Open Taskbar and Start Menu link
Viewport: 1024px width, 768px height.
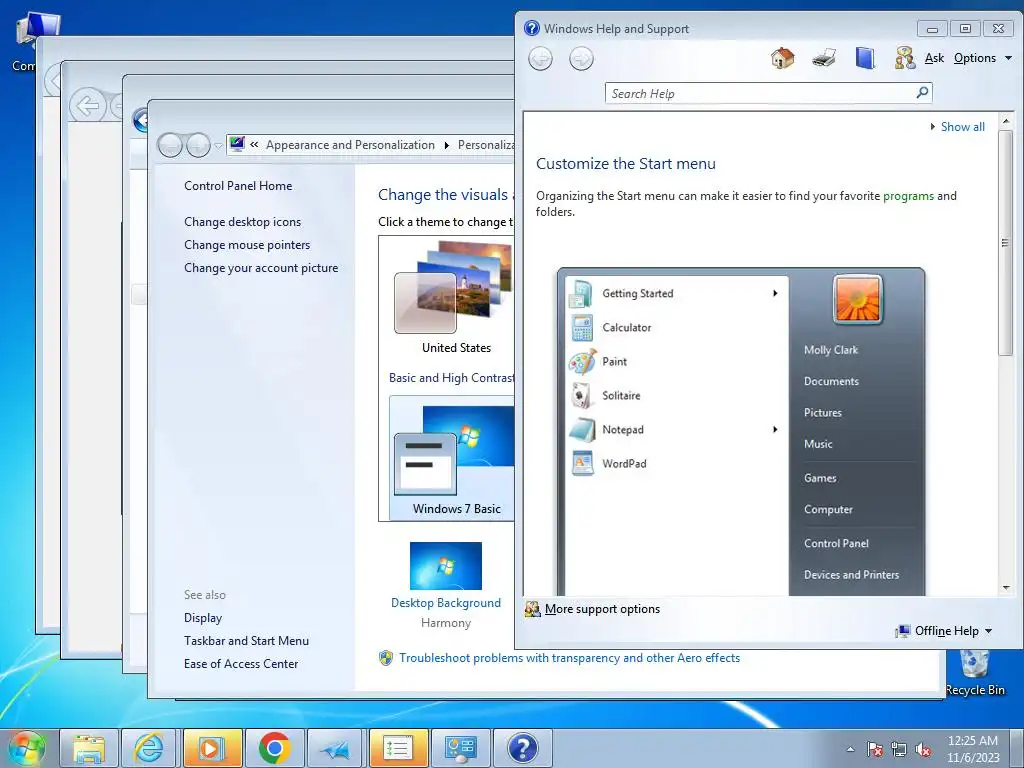[246, 641]
